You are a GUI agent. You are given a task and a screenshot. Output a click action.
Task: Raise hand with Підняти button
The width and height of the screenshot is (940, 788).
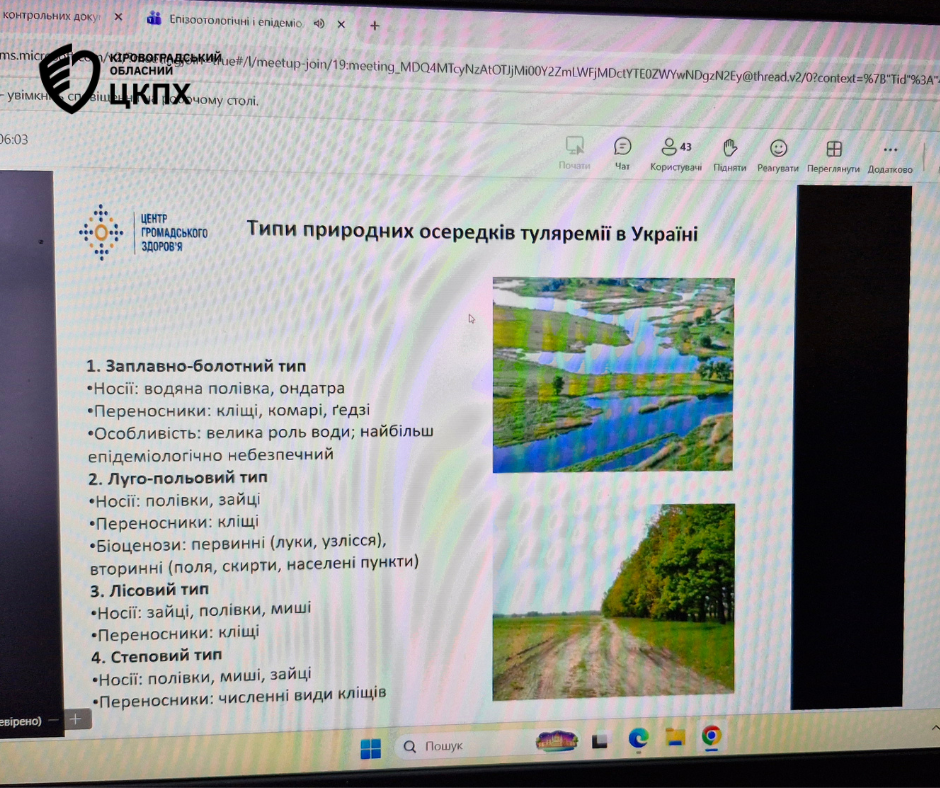(x=730, y=153)
